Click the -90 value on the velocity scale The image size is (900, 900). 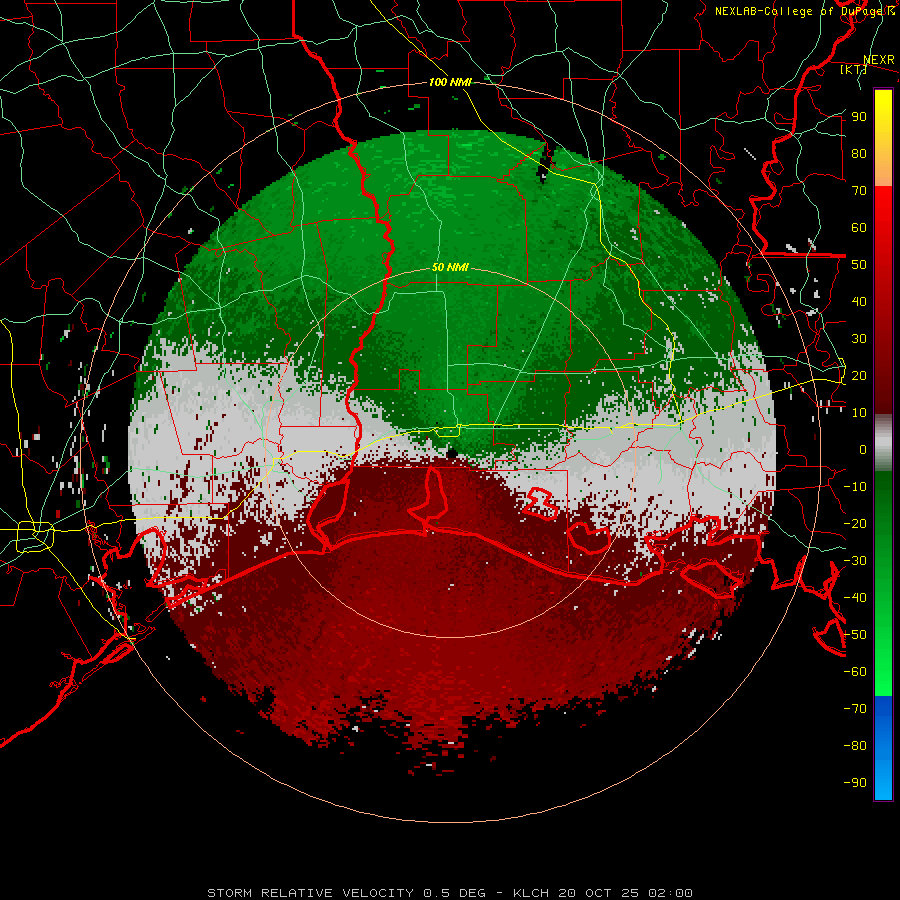click(x=855, y=783)
